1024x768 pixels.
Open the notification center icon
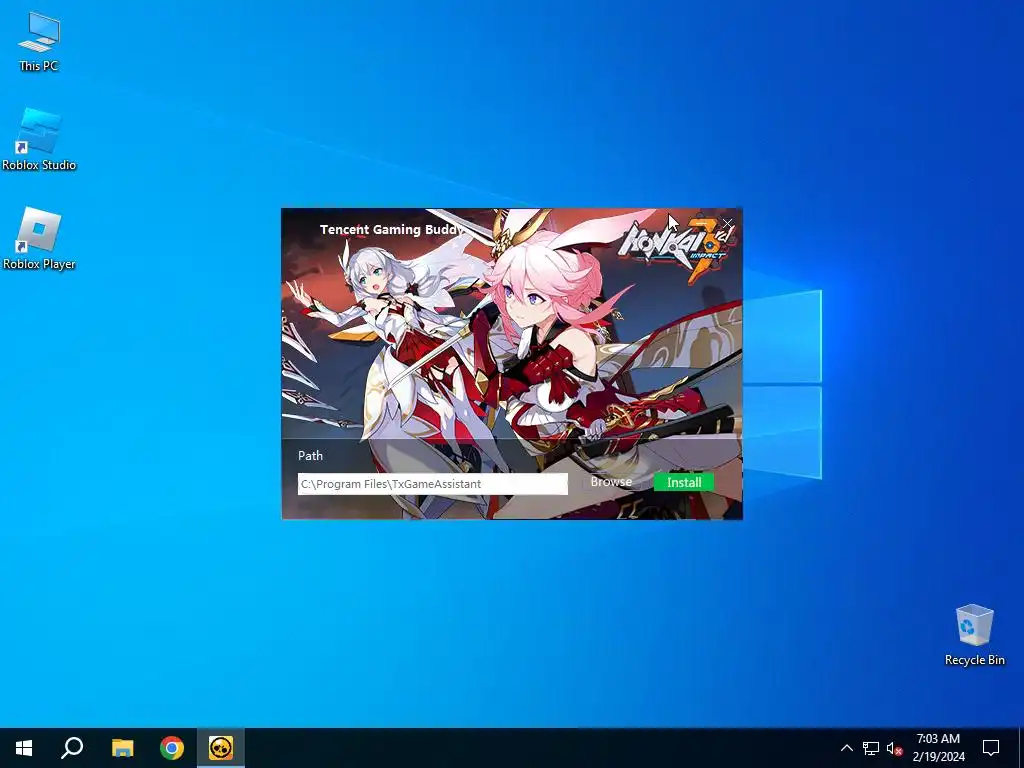pyautogui.click(x=991, y=748)
